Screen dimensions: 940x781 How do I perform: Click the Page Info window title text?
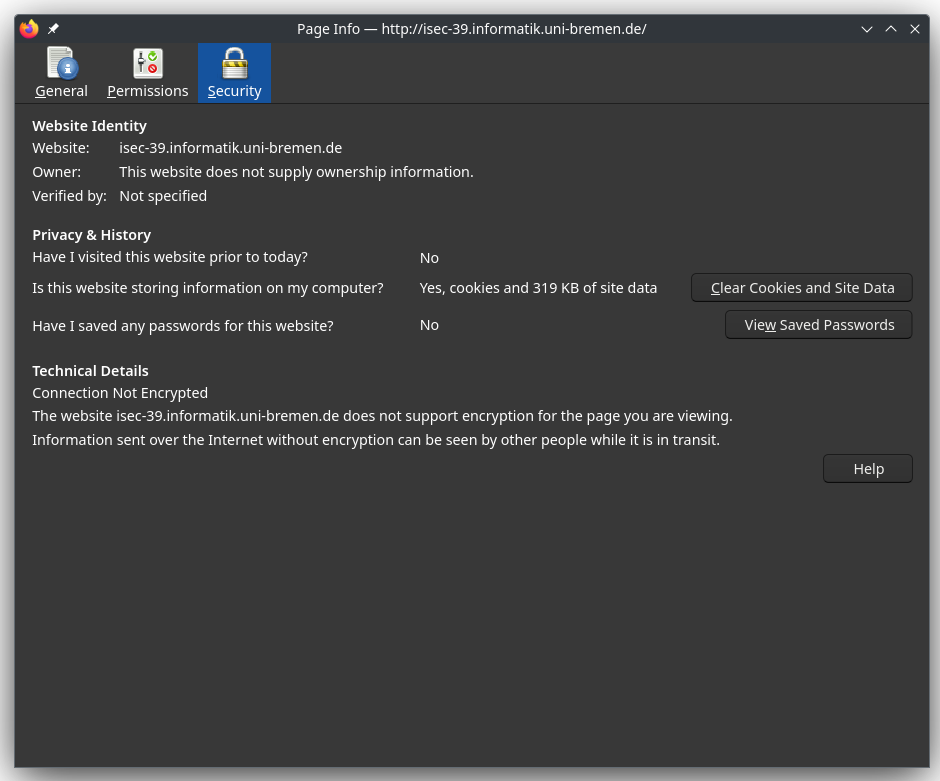pyautogui.click(x=471, y=29)
